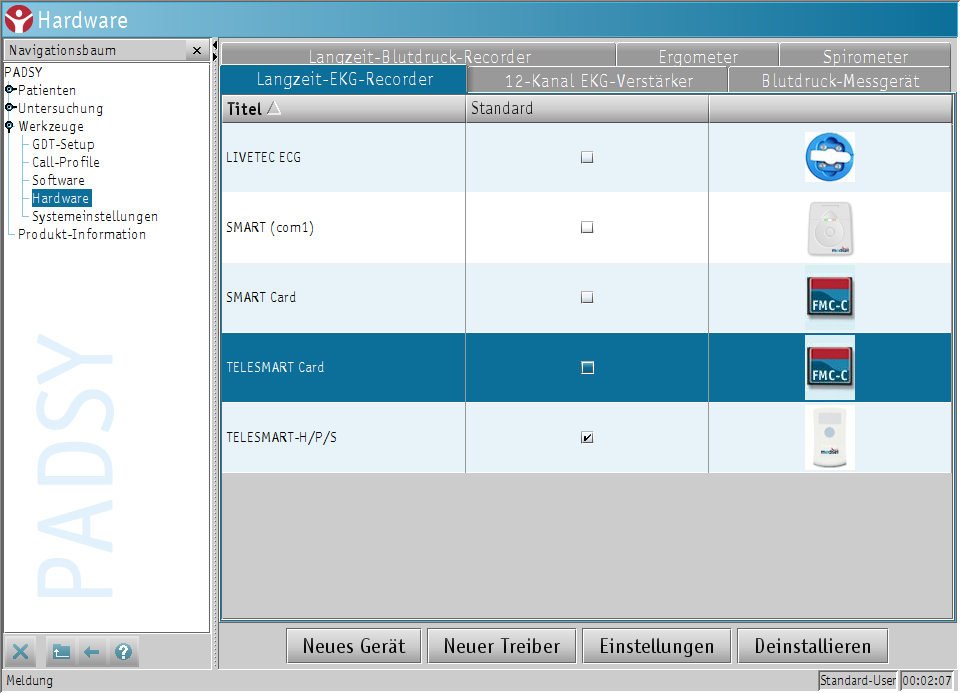Viewport: 960px width, 693px height.
Task: Click the SMART (com1) recorder icon
Action: (x=829, y=228)
